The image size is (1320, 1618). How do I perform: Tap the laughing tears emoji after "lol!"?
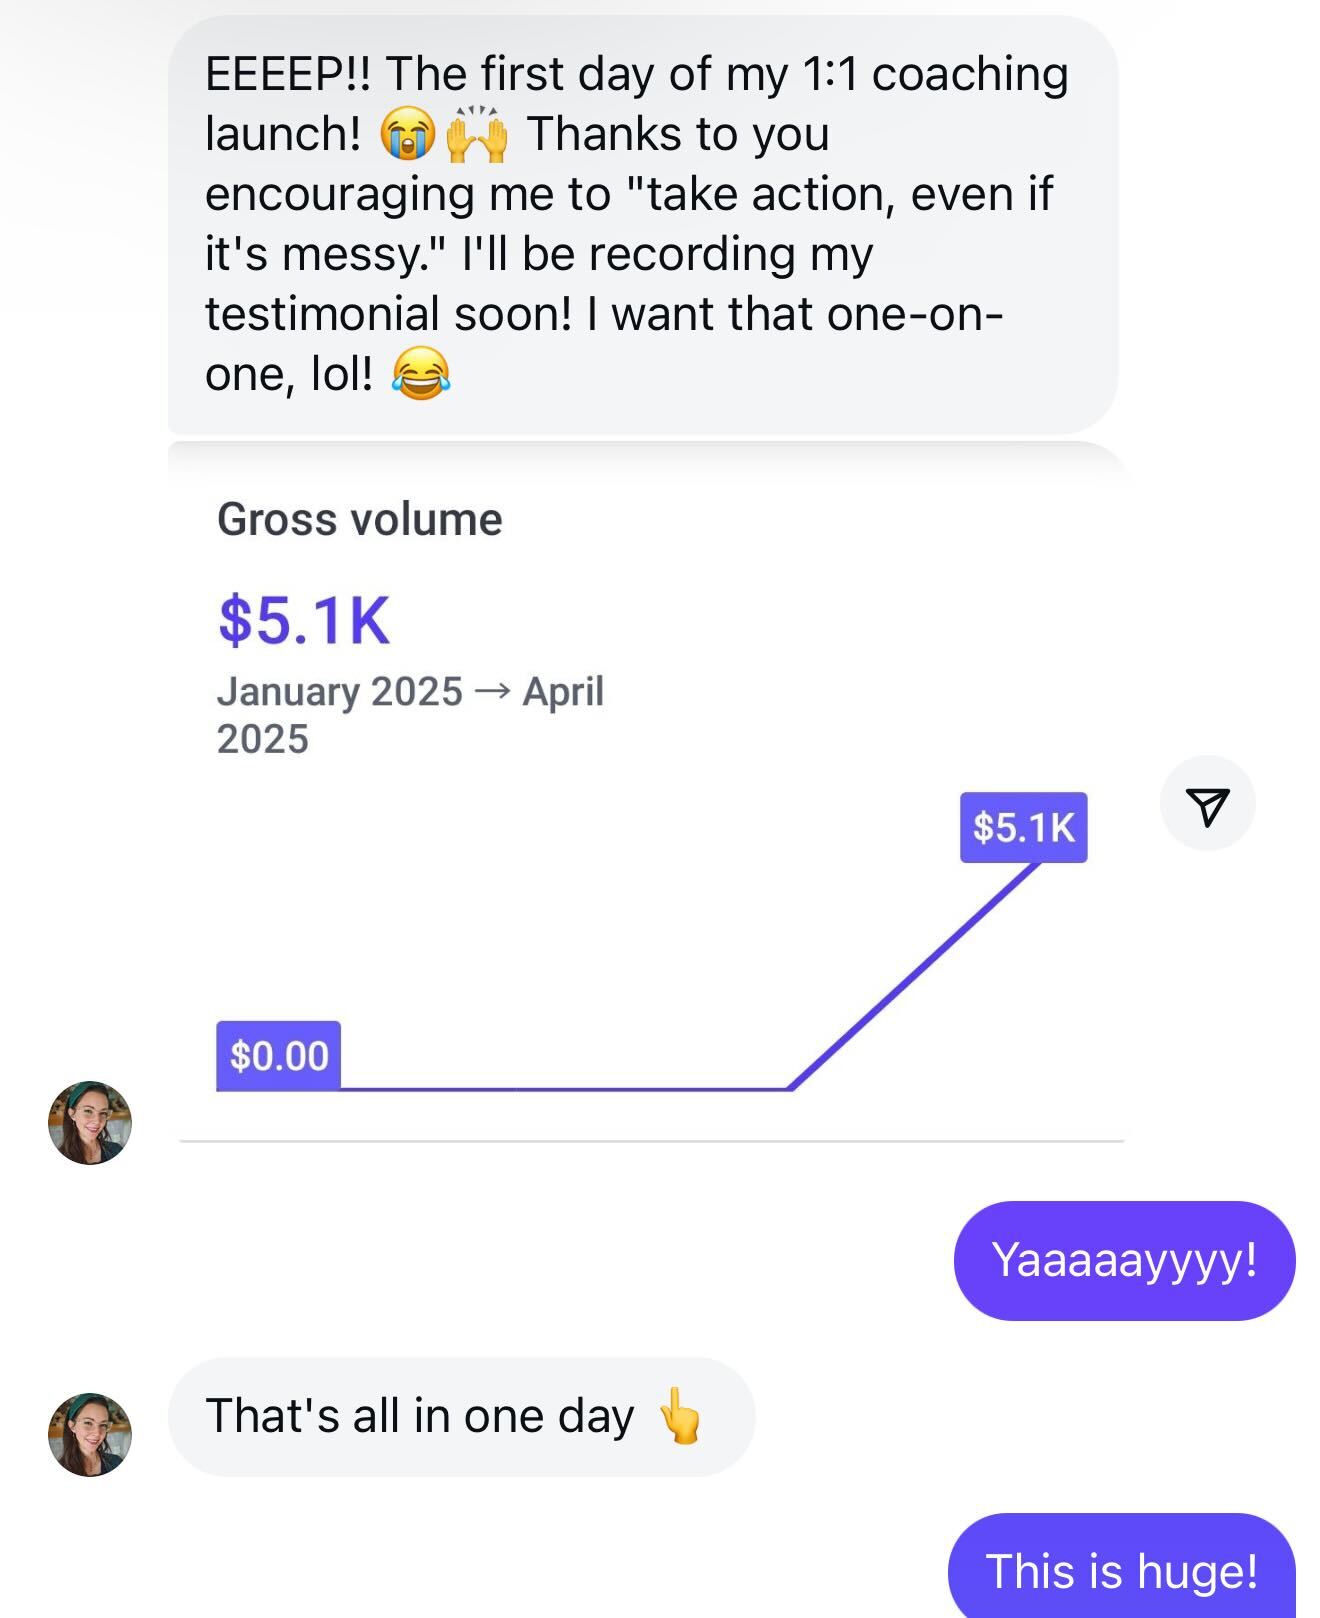(421, 374)
